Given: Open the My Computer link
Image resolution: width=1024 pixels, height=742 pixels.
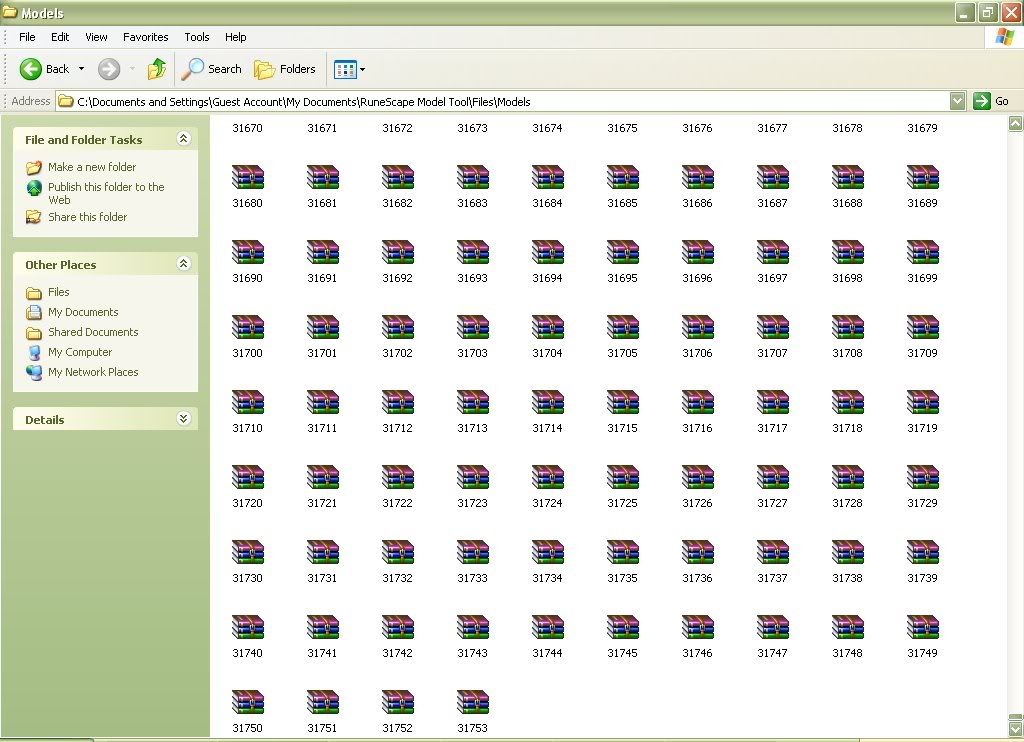Looking at the screenshot, I should click(x=80, y=352).
